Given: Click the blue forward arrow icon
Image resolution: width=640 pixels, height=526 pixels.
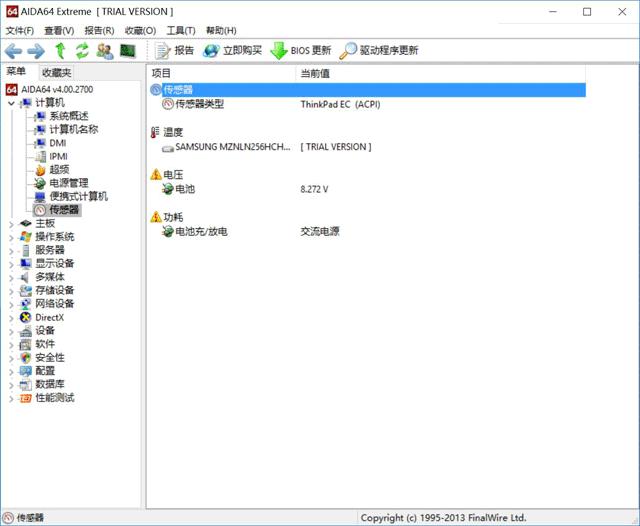Looking at the screenshot, I should tap(36, 51).
